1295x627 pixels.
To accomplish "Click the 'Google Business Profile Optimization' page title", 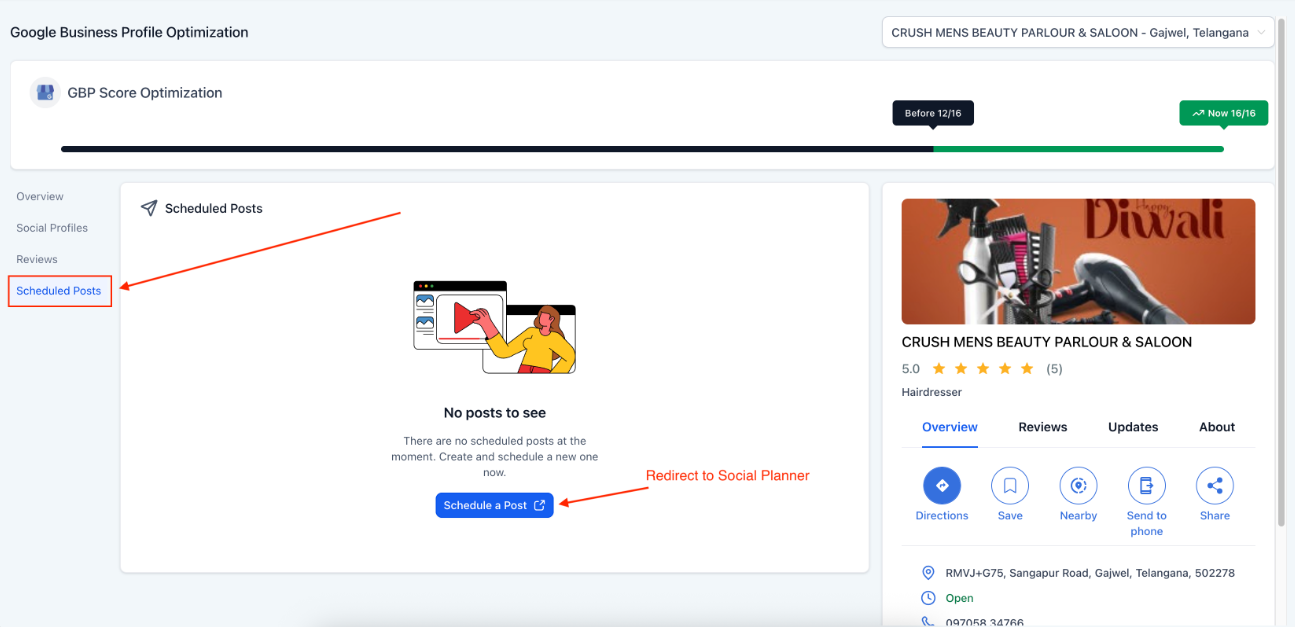I will tap(129, 32).
